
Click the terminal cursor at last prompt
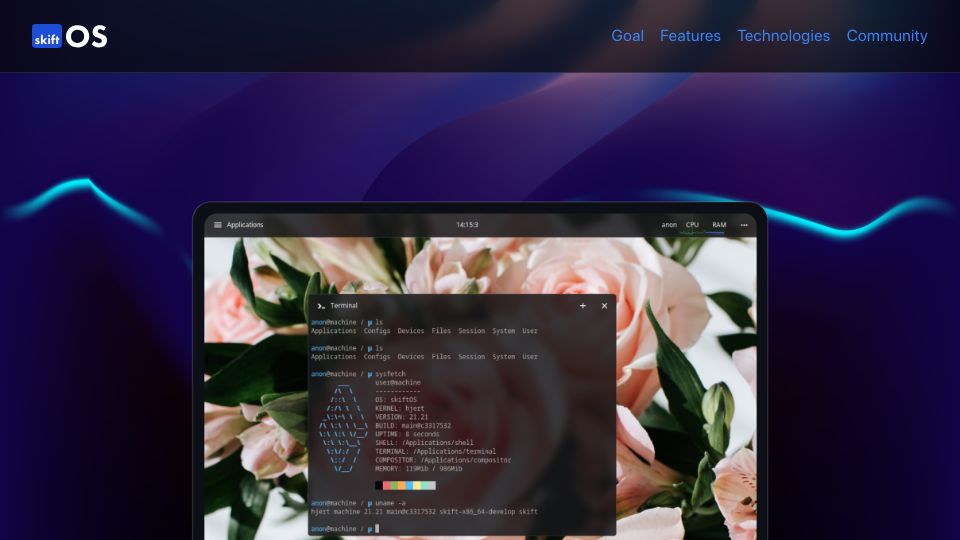pos(377,528)
